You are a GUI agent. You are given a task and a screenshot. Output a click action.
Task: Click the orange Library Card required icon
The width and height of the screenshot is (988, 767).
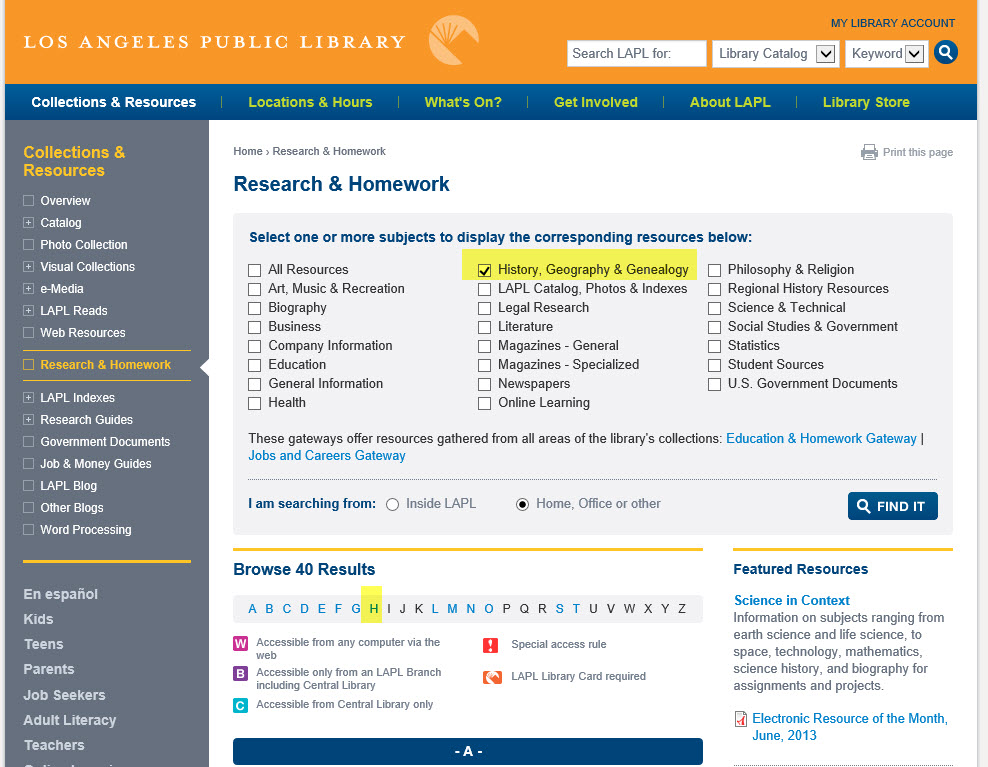[x=492, y=677]
